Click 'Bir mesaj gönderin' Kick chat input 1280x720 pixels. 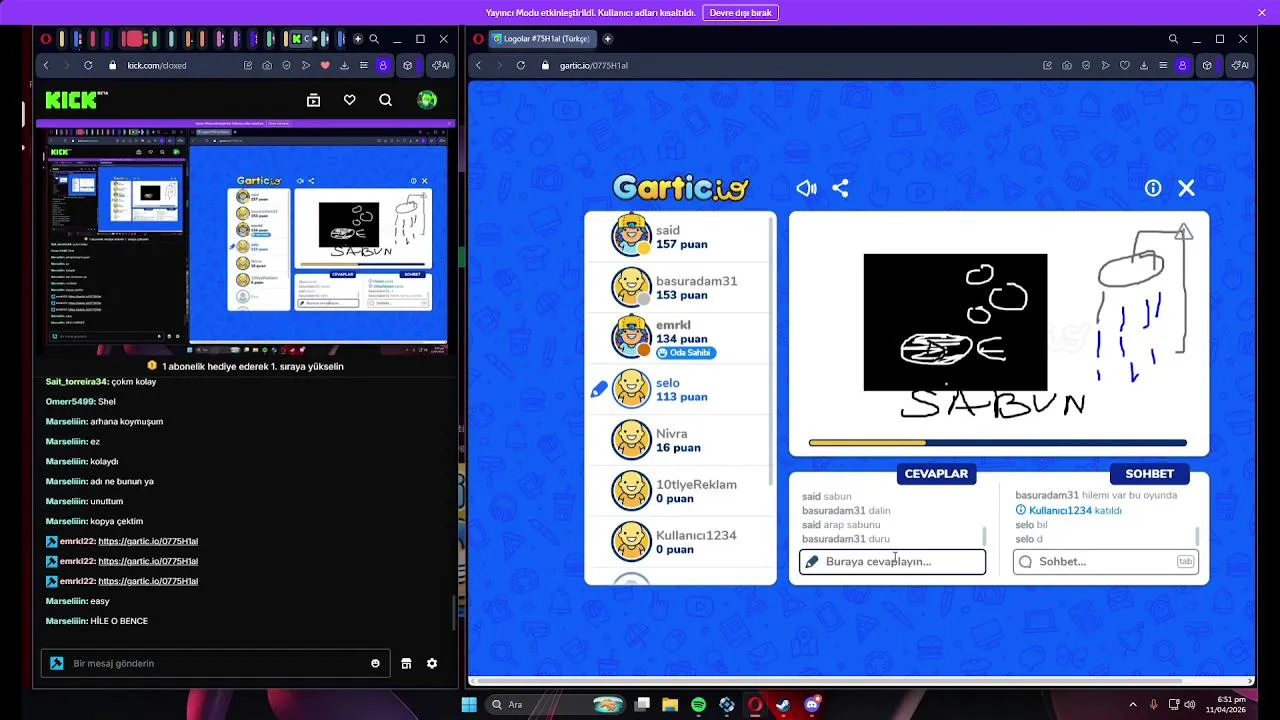coord(215,663)
